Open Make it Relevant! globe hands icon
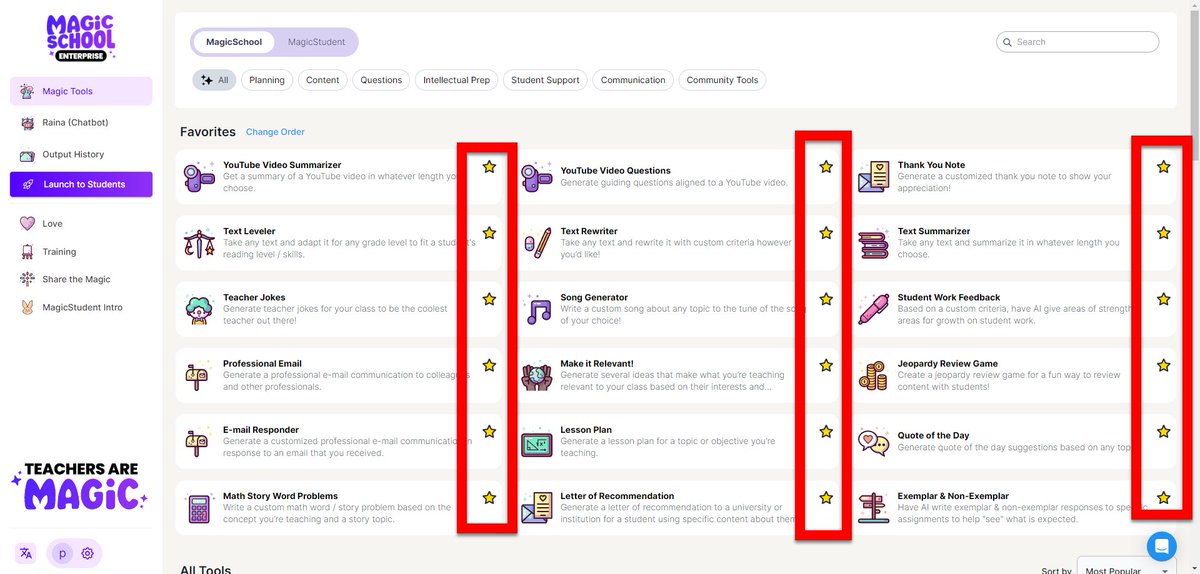 coord(536,376)
